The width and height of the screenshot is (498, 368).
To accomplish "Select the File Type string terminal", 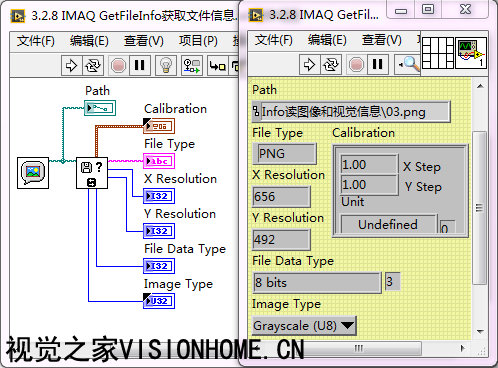I will pyautogui.click(x=159, y=161).
